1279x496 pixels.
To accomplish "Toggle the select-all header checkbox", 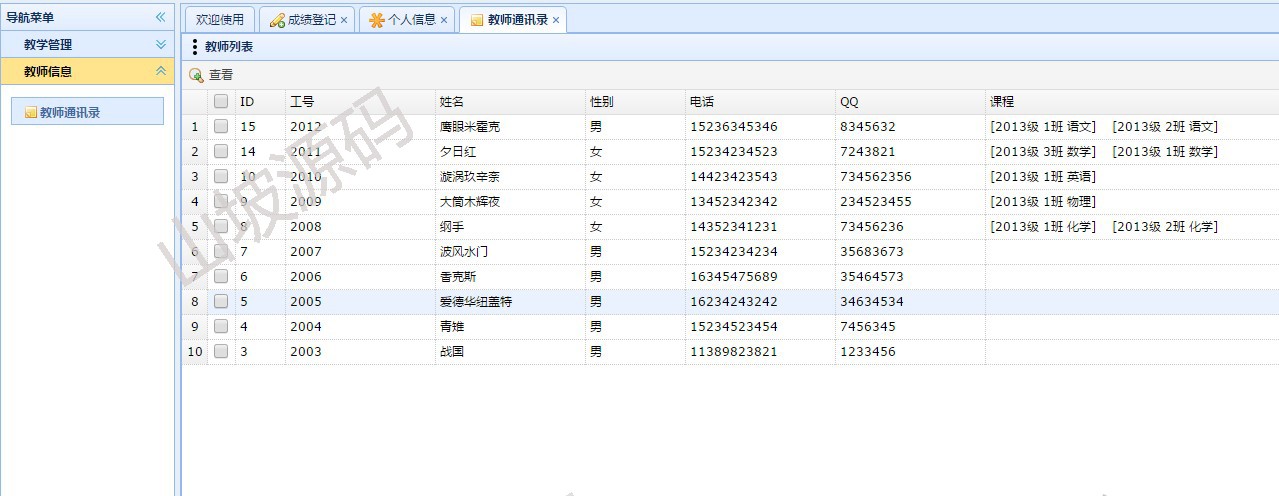I will [221, 101].
